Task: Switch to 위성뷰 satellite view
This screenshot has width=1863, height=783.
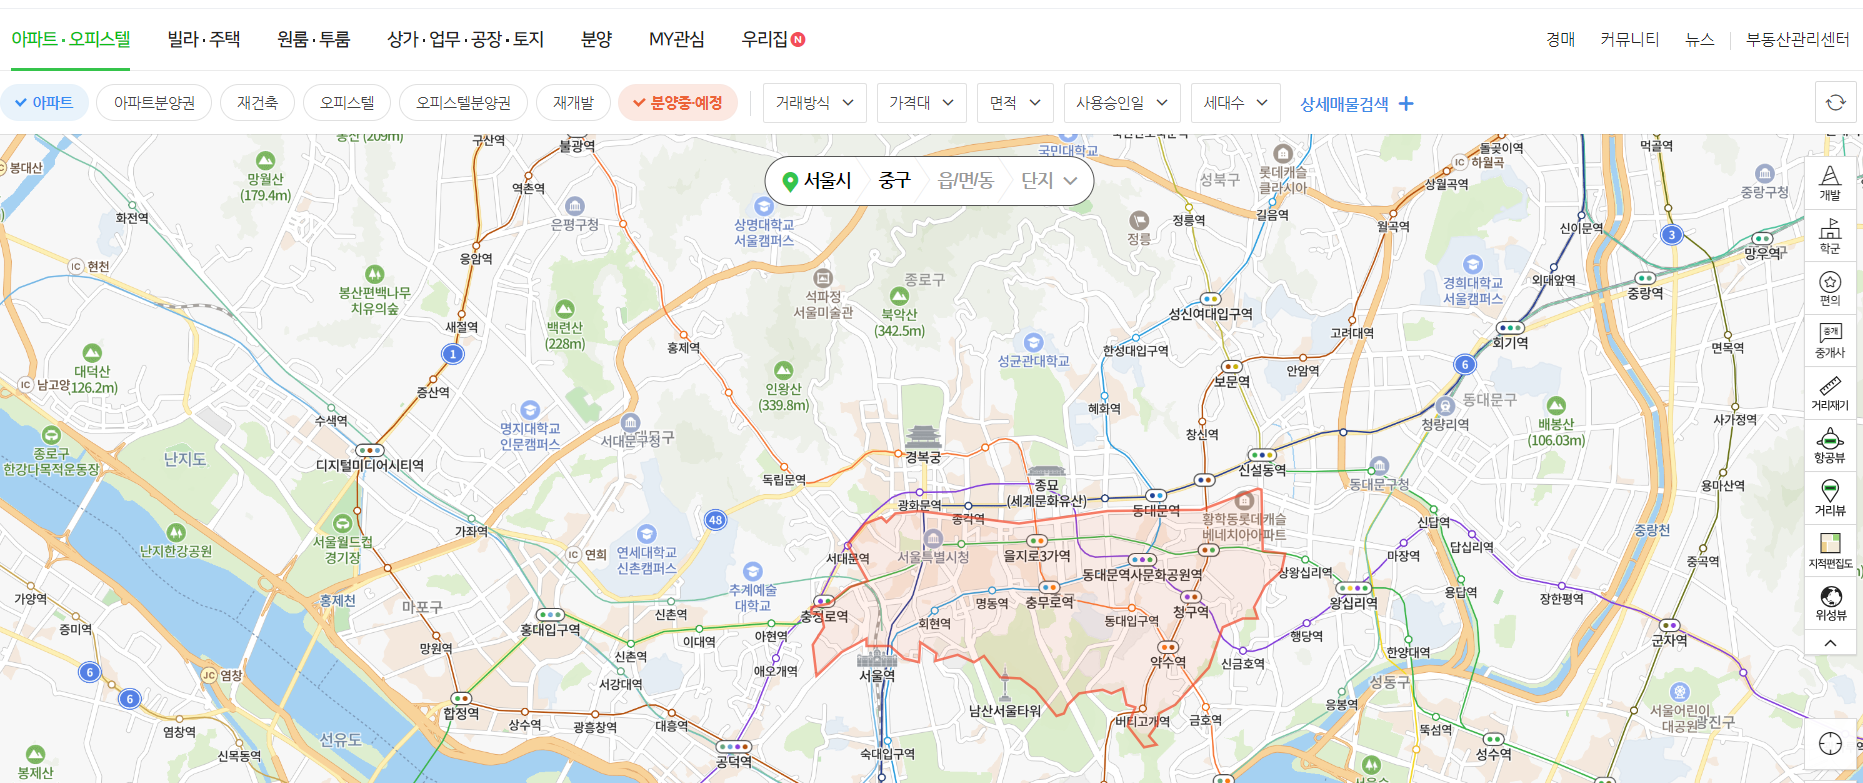Action: coord(1830,603)
